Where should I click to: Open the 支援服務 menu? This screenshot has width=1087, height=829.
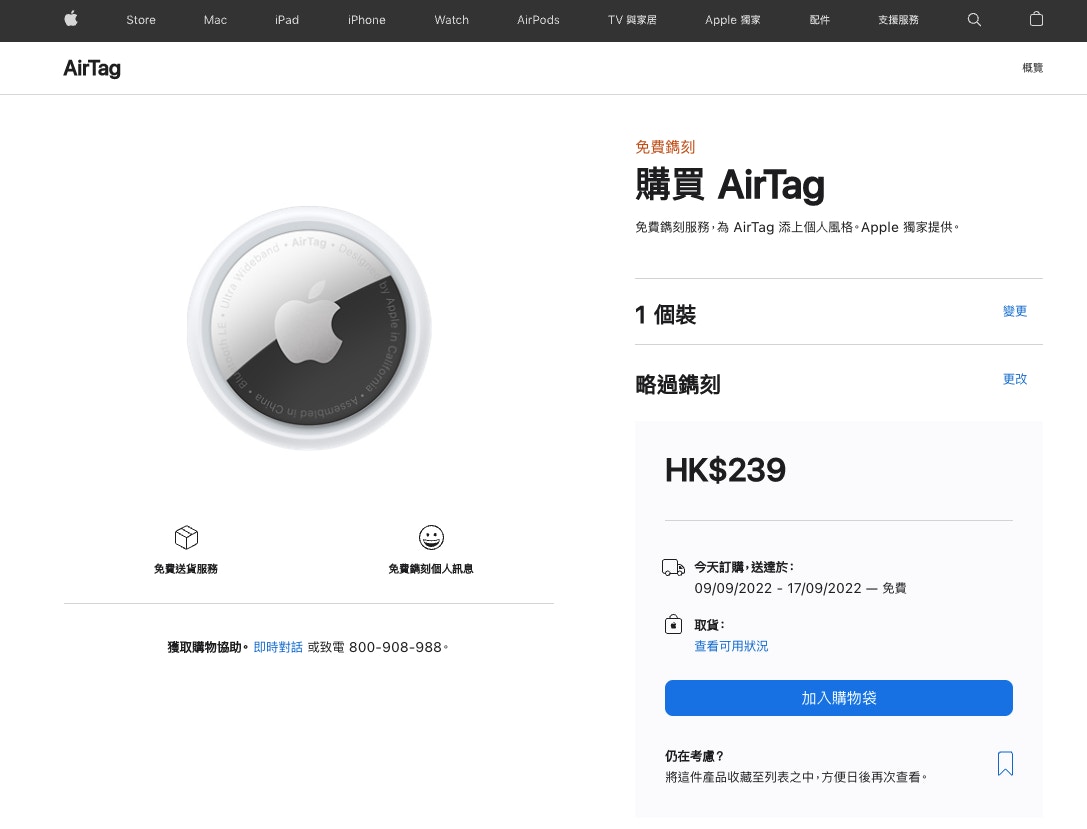click(x=898, y=20)
